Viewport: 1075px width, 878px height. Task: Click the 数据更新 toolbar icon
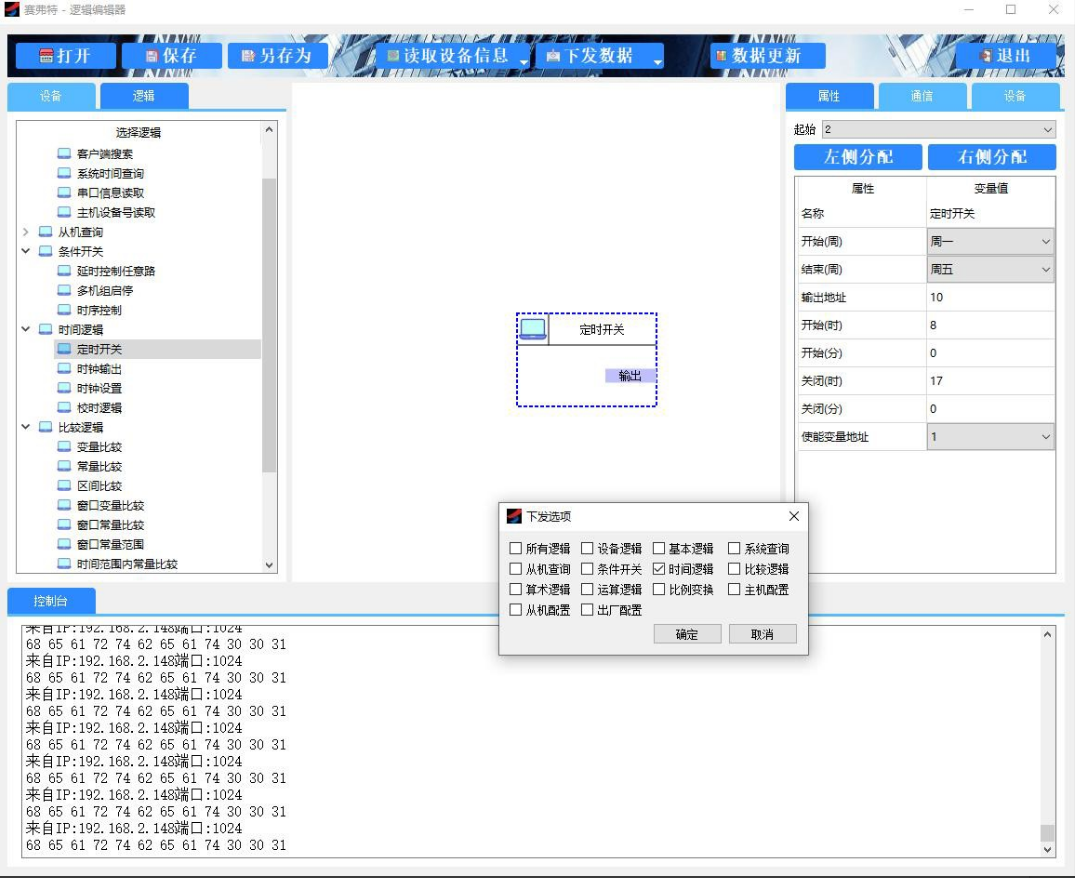point(720,56)
